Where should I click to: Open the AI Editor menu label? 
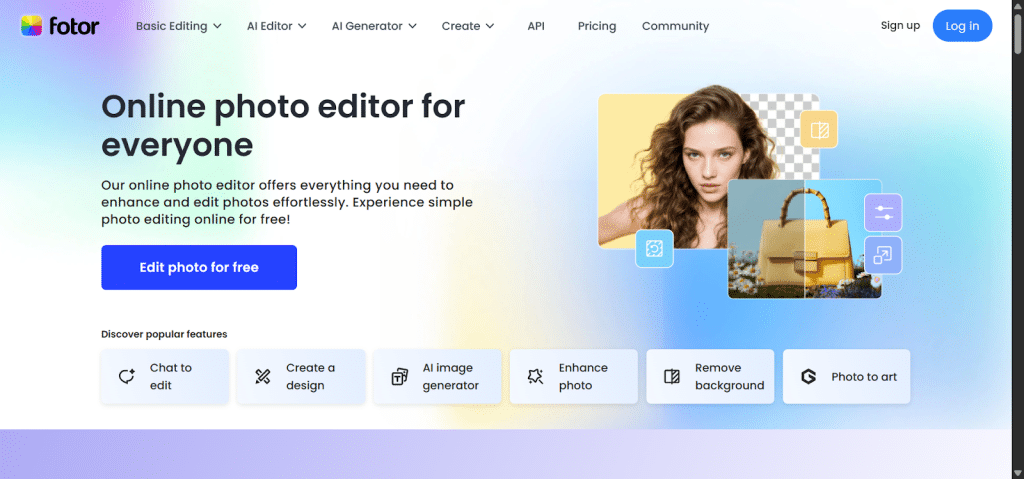pos(270,26)
